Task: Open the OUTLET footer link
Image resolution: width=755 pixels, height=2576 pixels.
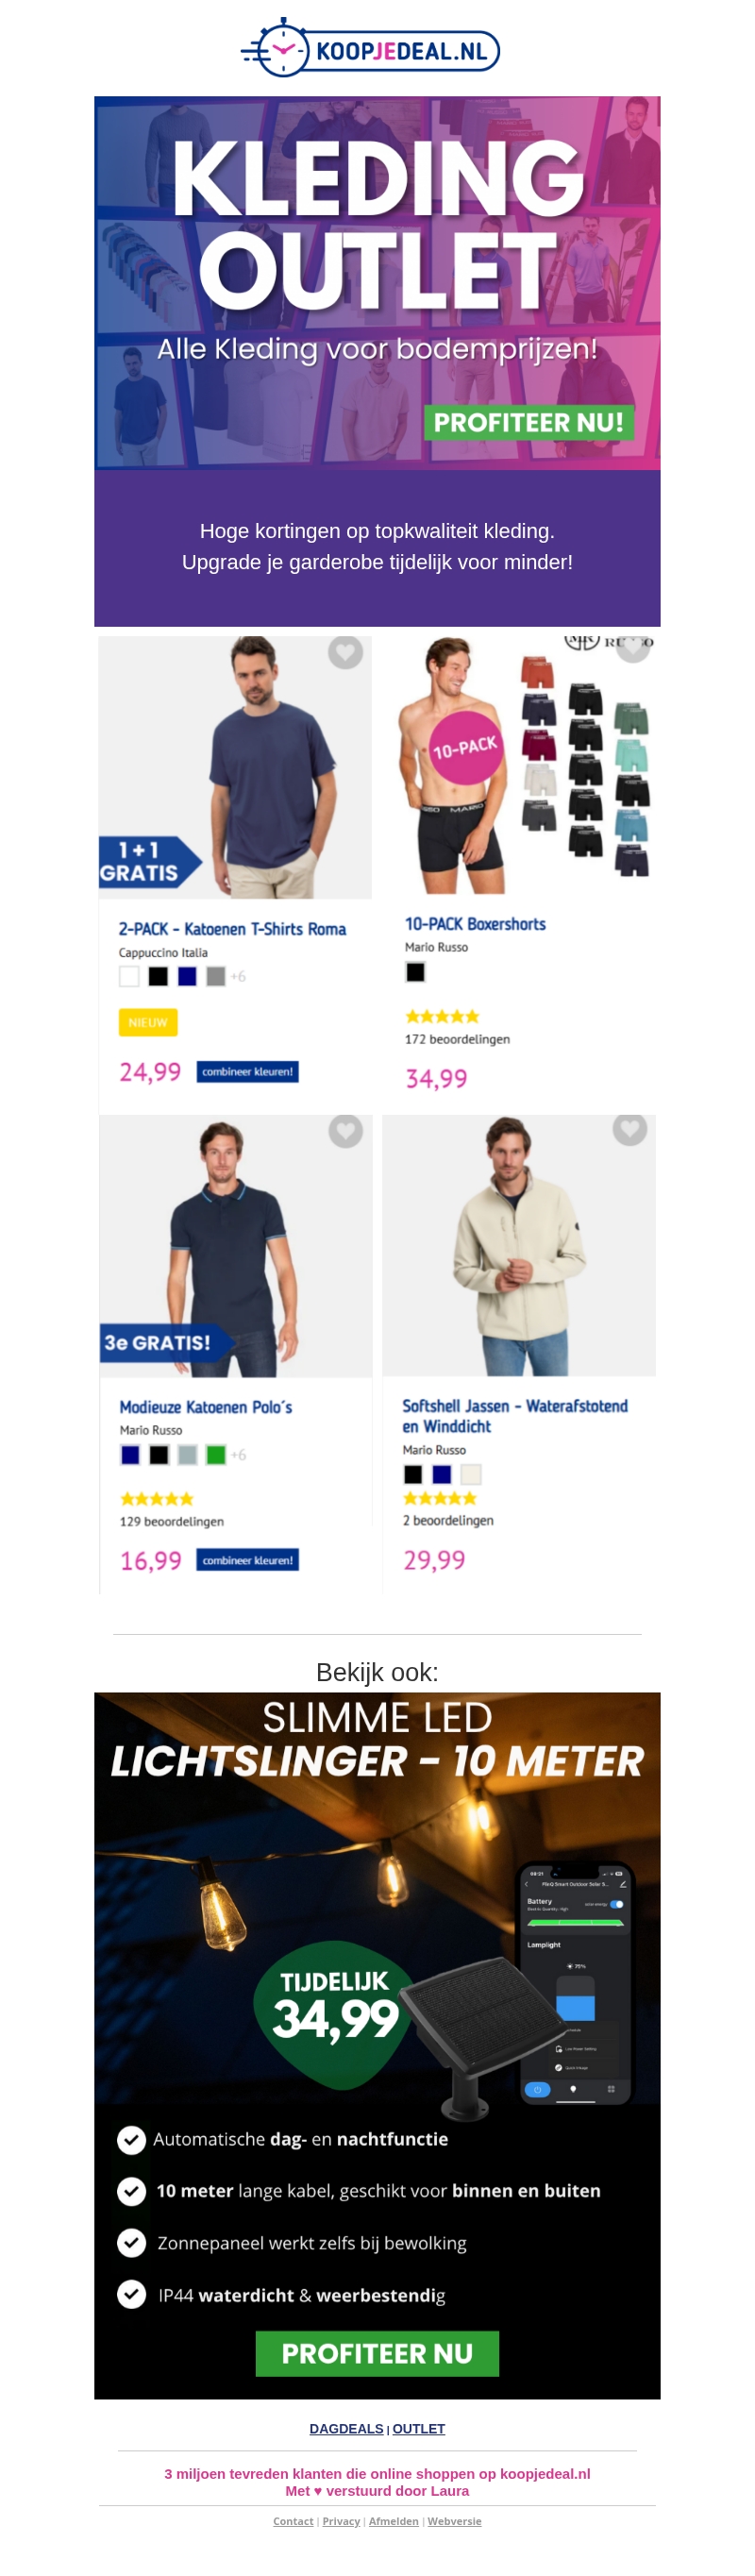Action: (x=419, y=2429)
